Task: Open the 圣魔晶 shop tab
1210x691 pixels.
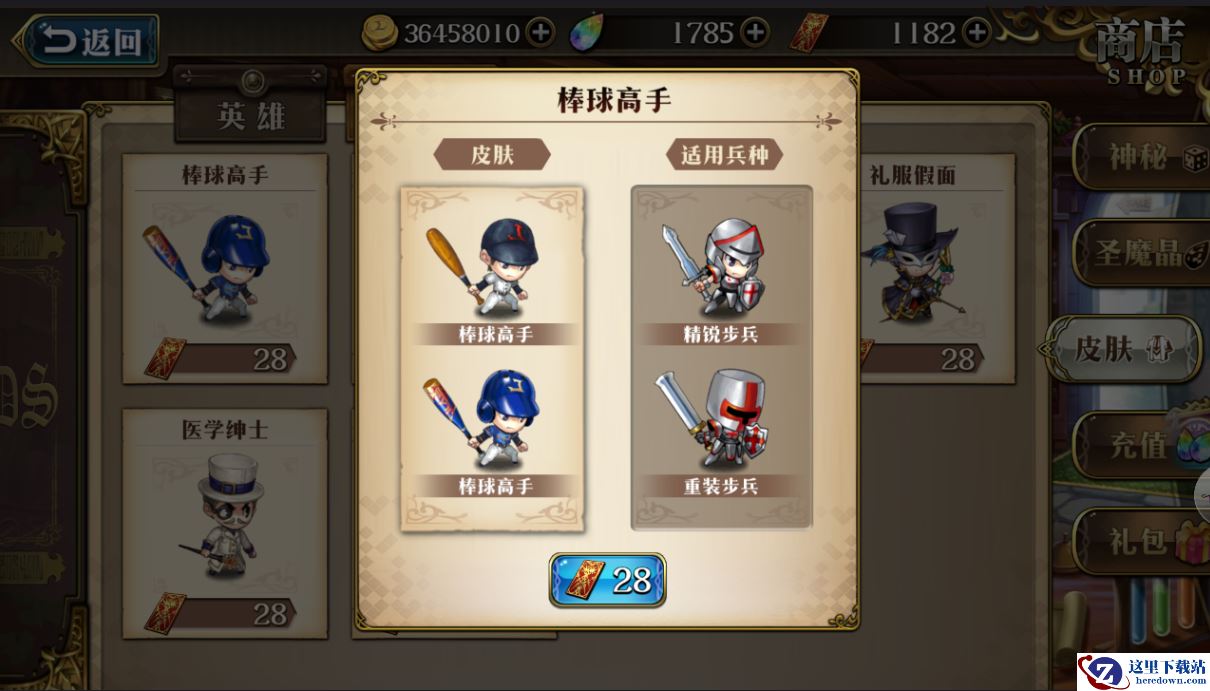Action: (x=1140, y=253)
